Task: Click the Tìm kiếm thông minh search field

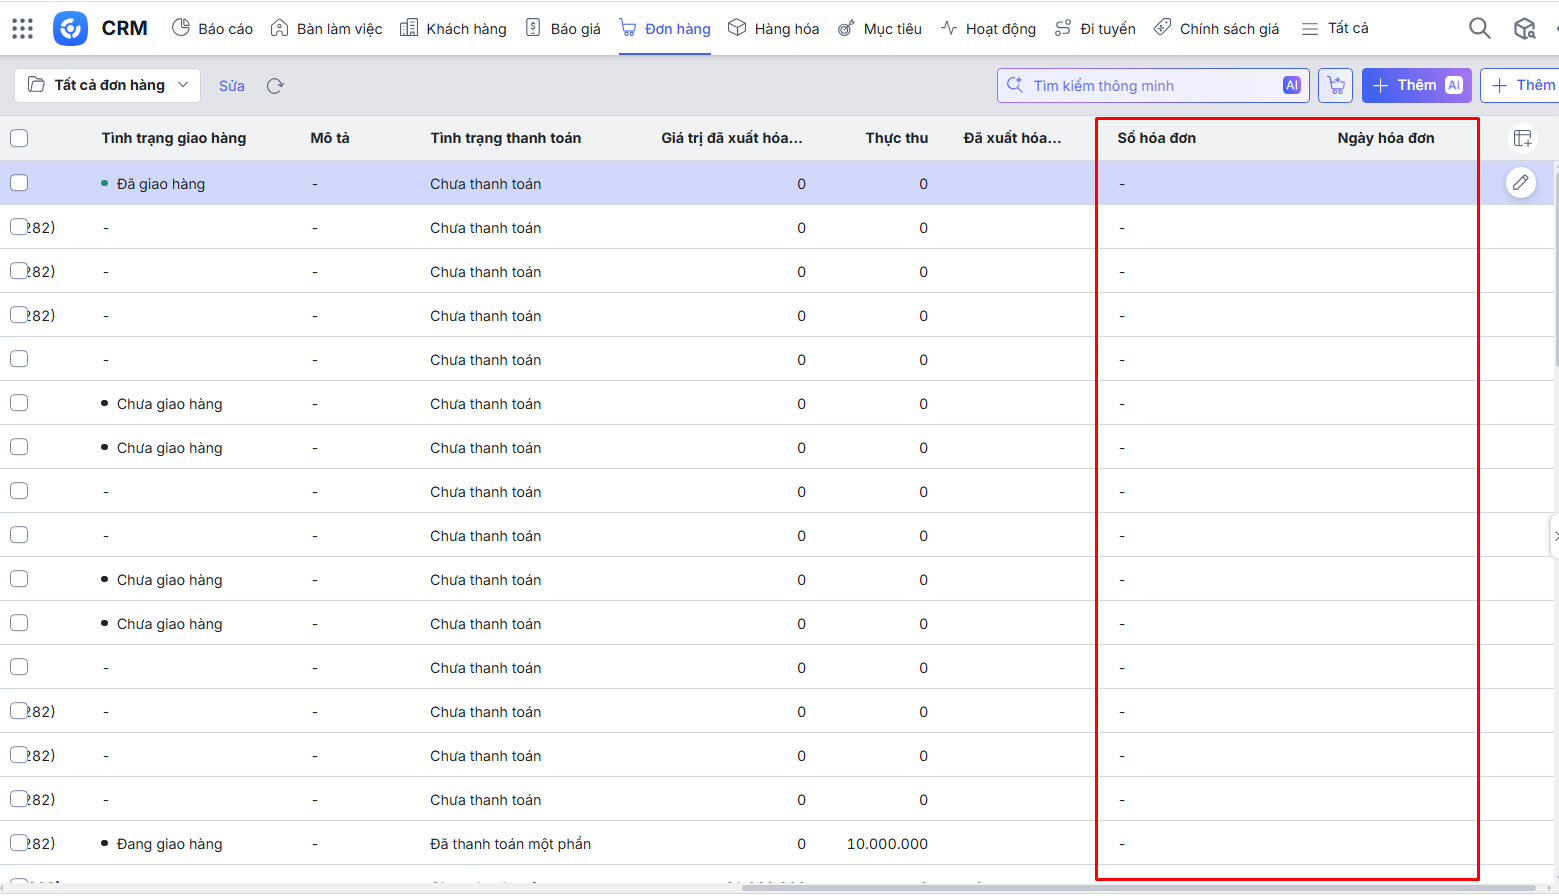Action: (1150, 86)
